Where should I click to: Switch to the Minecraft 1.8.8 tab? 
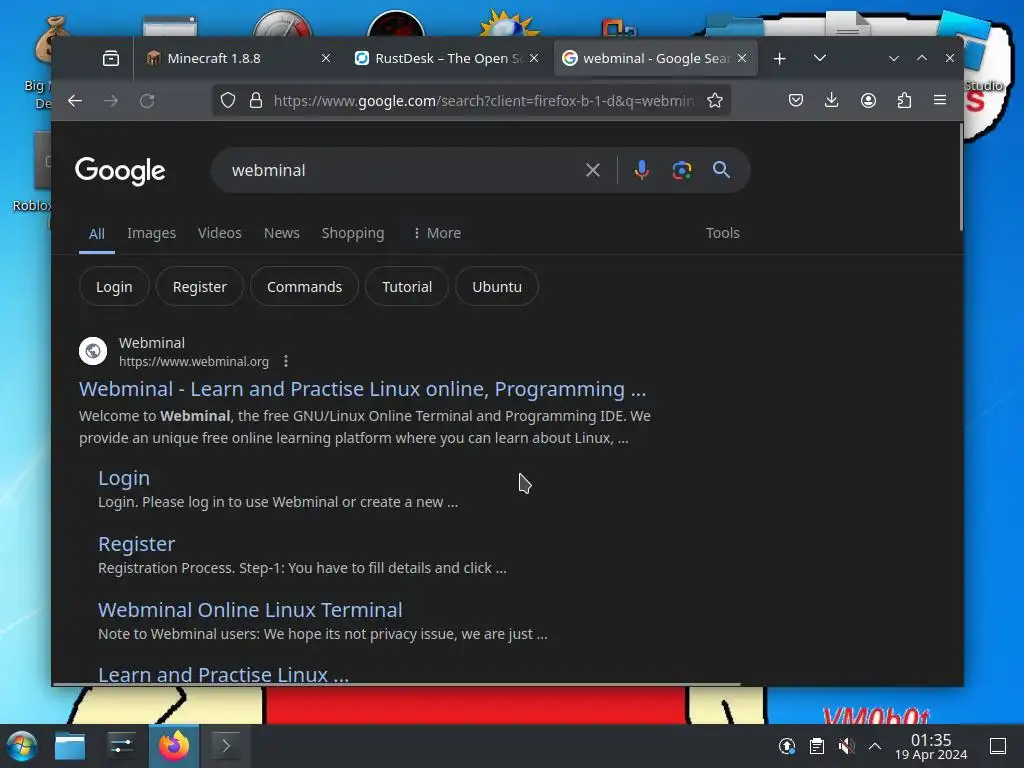tap(236, 59)
